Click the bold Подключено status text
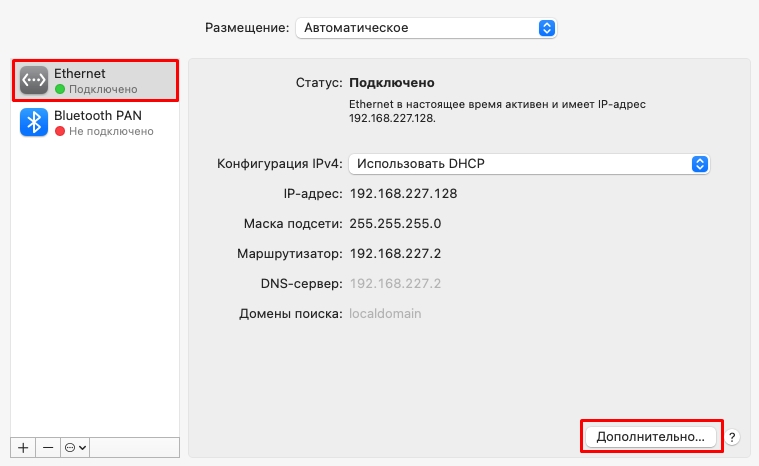 point(392,83)
